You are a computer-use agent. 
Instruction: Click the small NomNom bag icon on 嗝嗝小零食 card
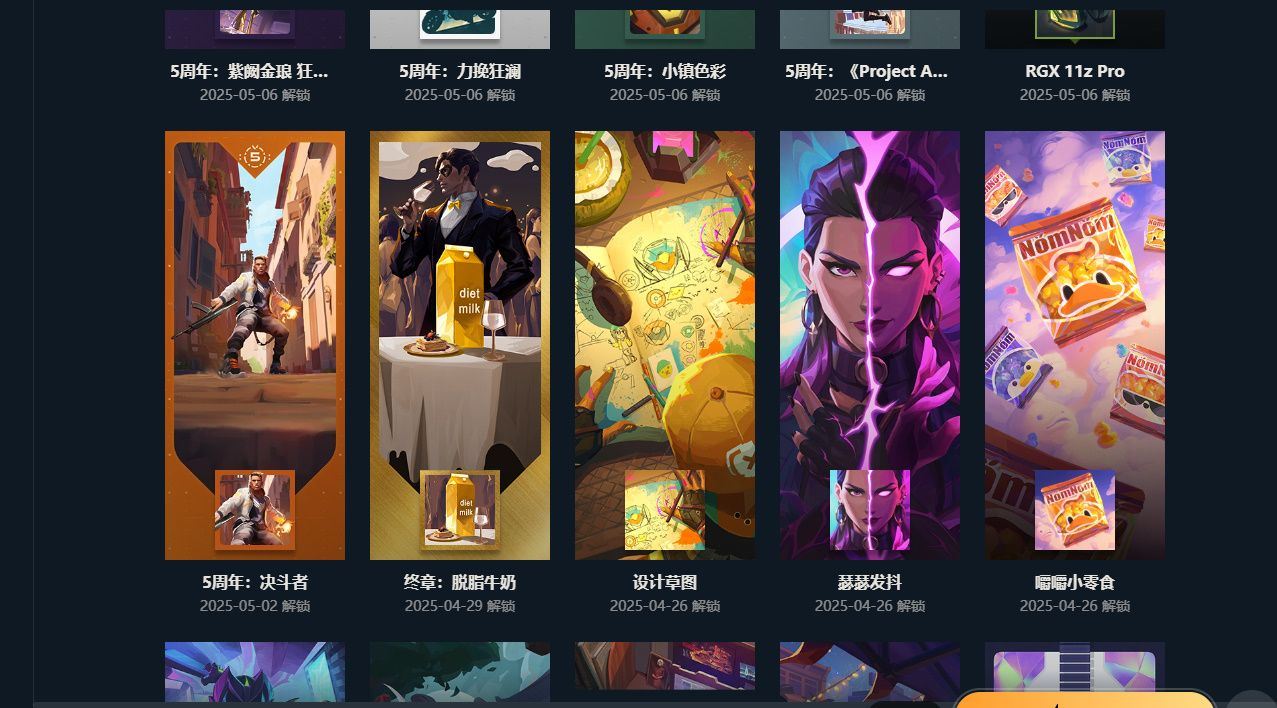coord(1075,510)
